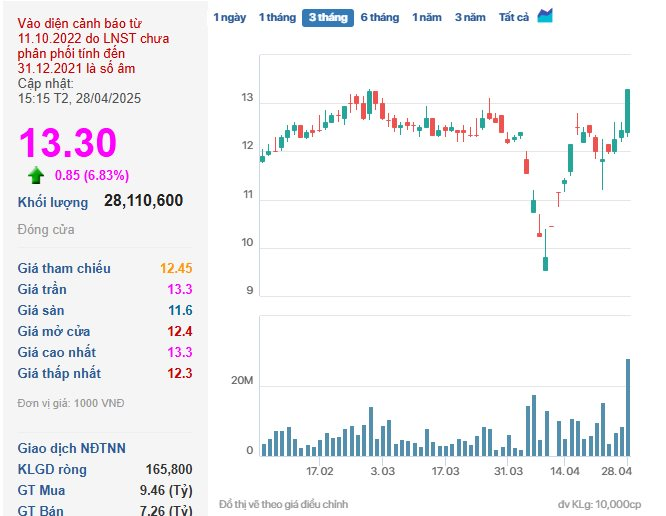
Task: Show the 1 năm chart
Action: click(426, 17)
